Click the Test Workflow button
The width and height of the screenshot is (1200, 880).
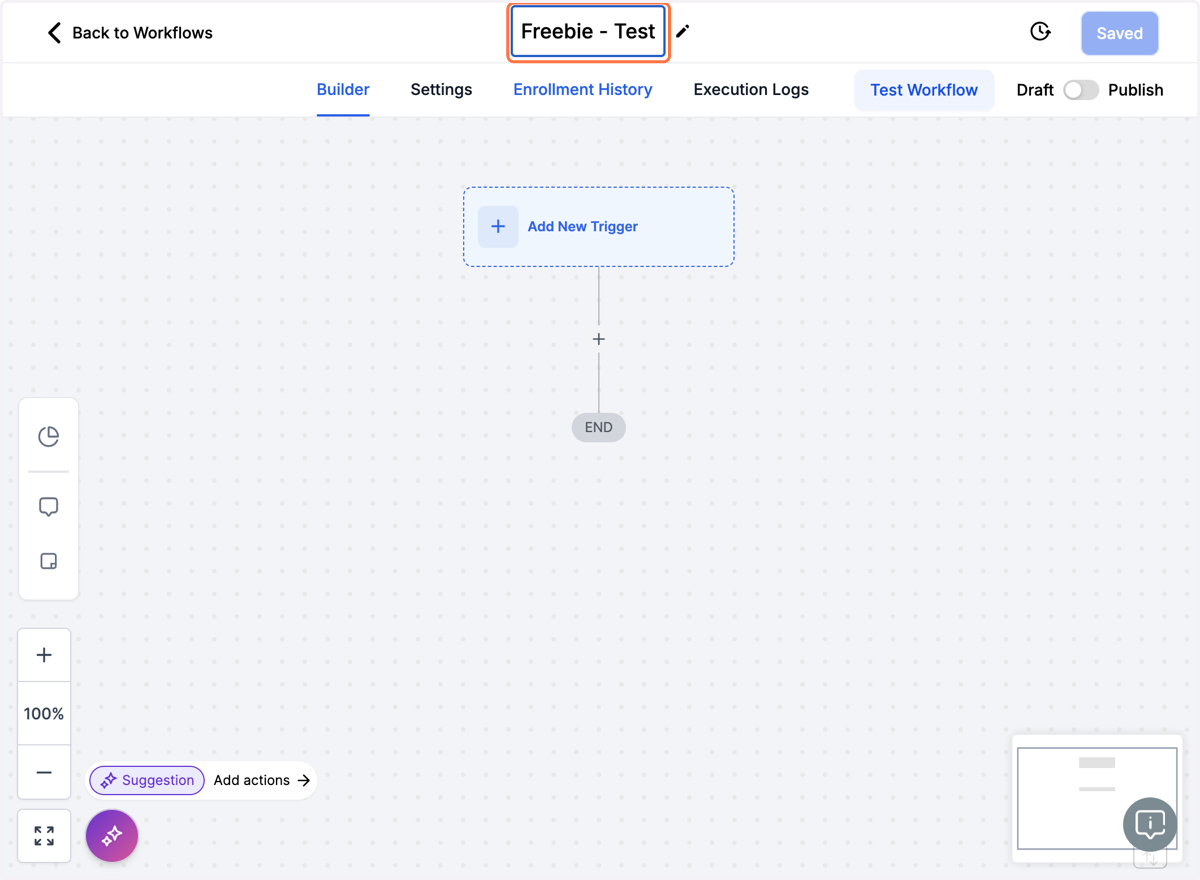[924, 90]
